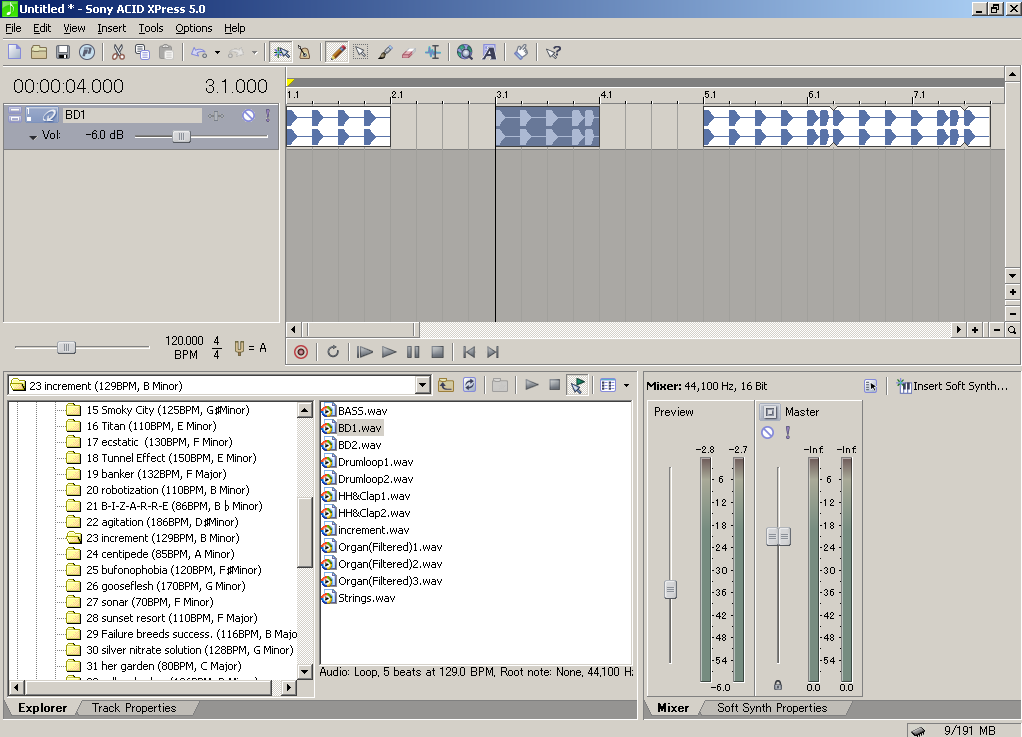
Task: Open the Tools menu
Action: (151, 28)
